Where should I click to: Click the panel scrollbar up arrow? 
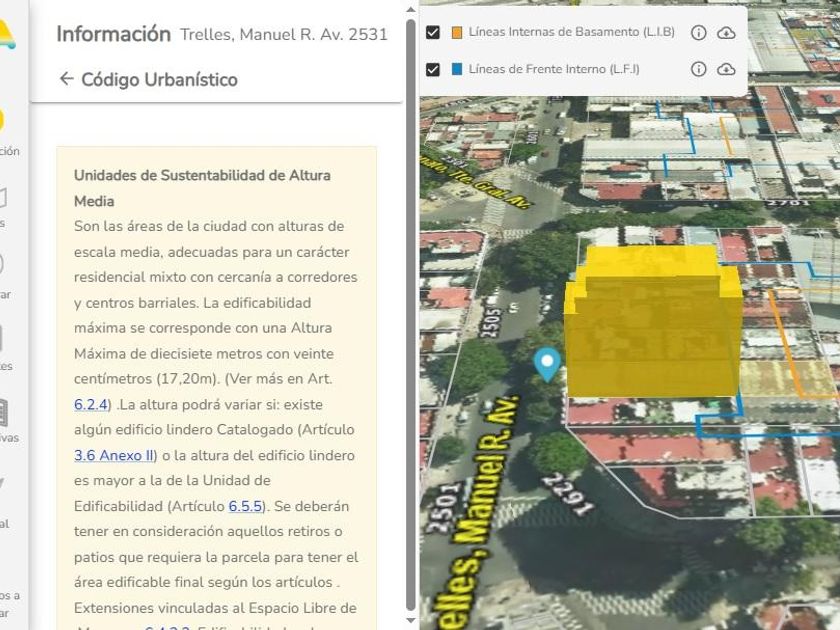411,10
